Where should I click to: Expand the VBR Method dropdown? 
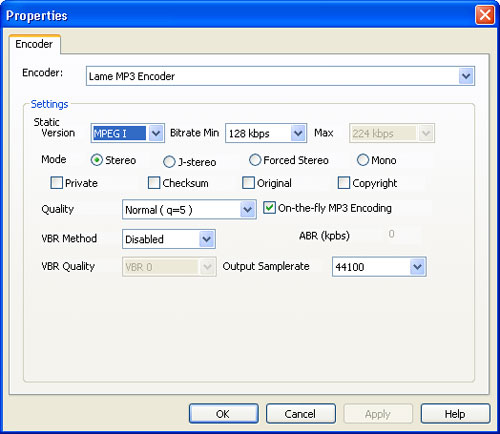point(169,239)
